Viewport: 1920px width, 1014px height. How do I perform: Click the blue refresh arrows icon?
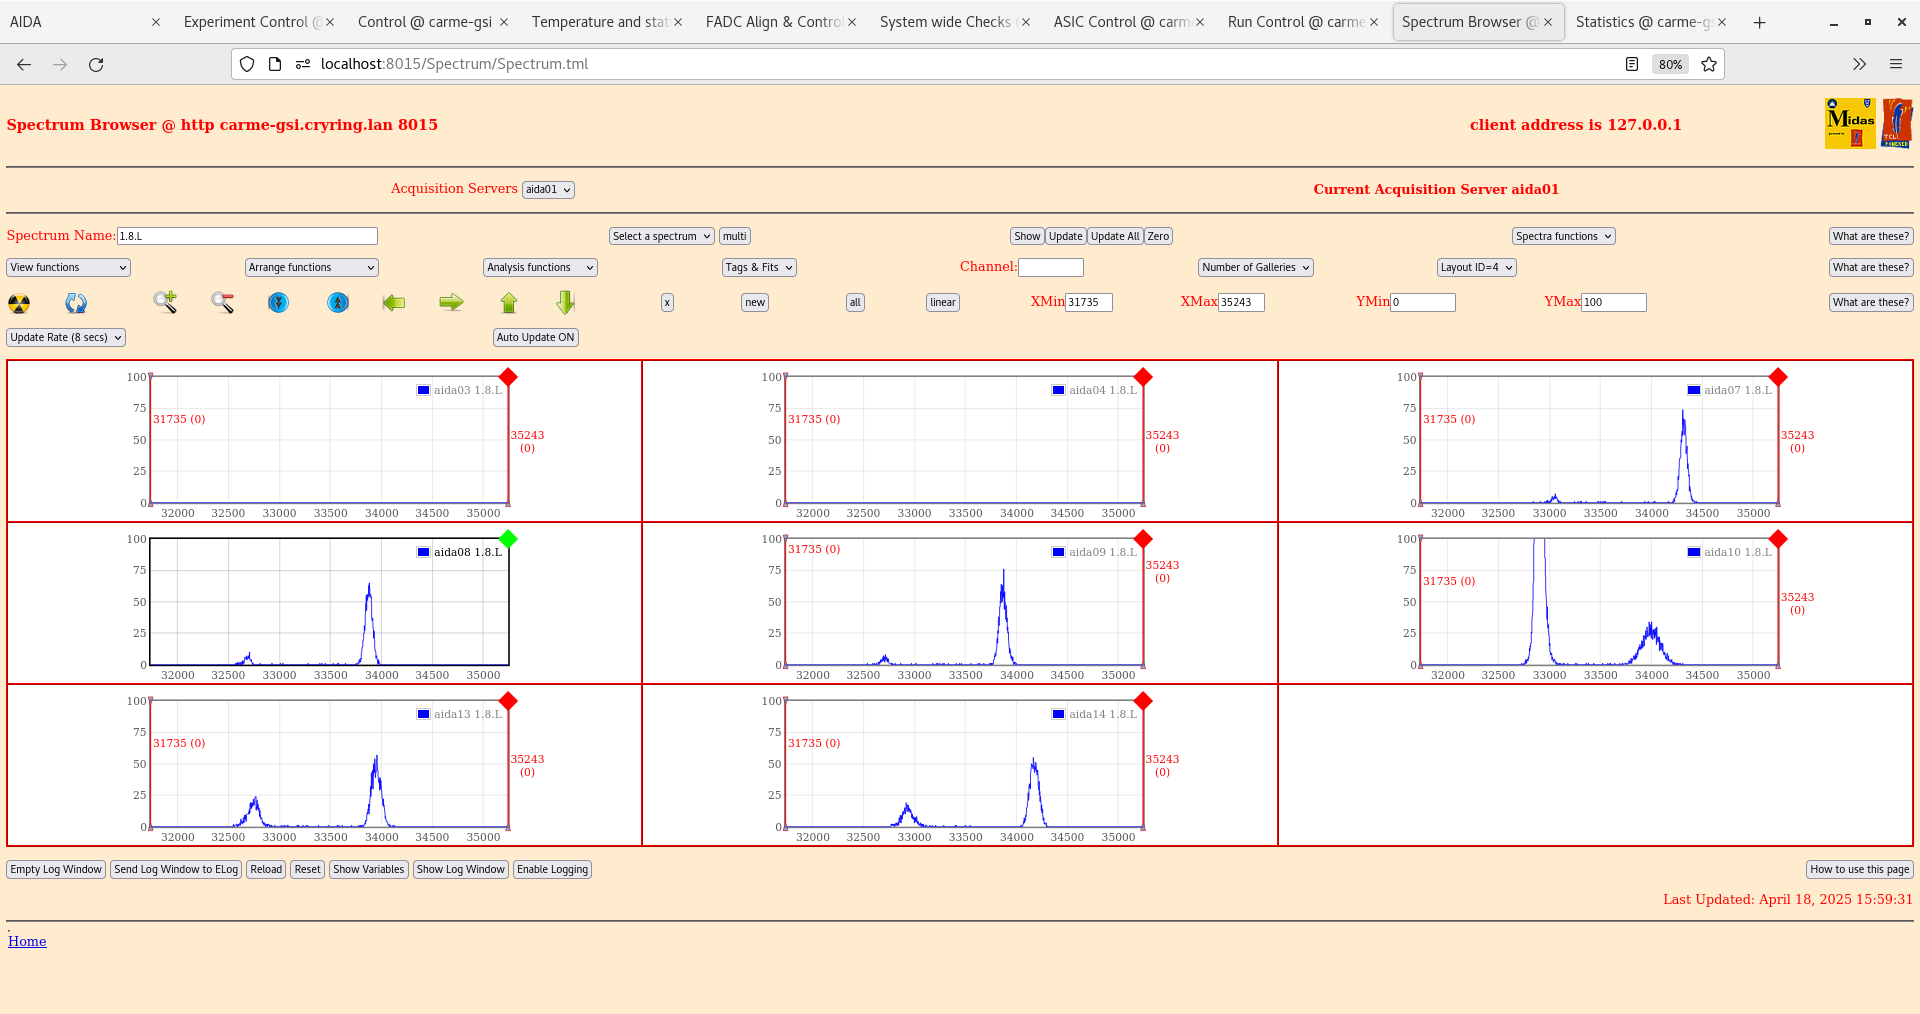tap(76, 303)
